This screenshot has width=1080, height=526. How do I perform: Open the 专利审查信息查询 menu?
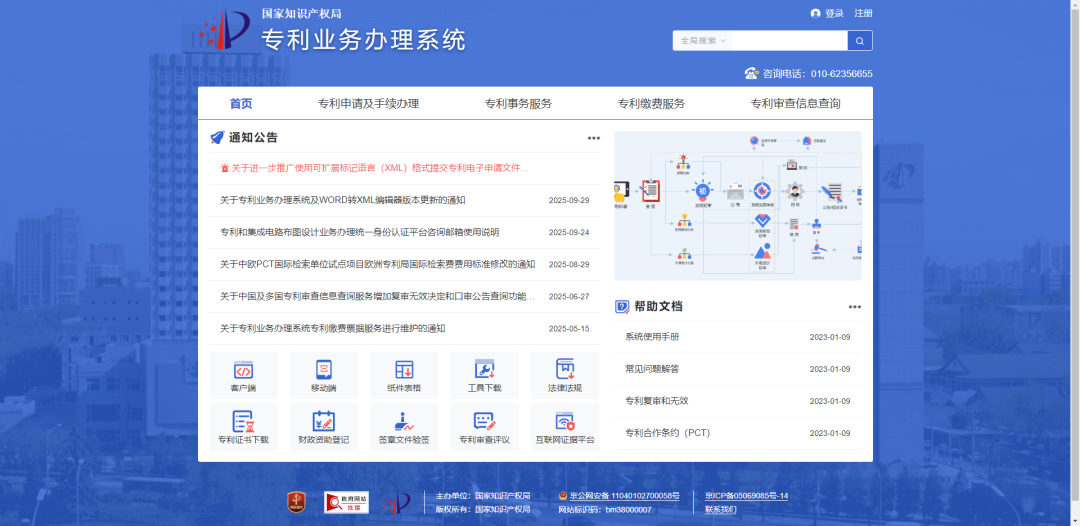796,104
